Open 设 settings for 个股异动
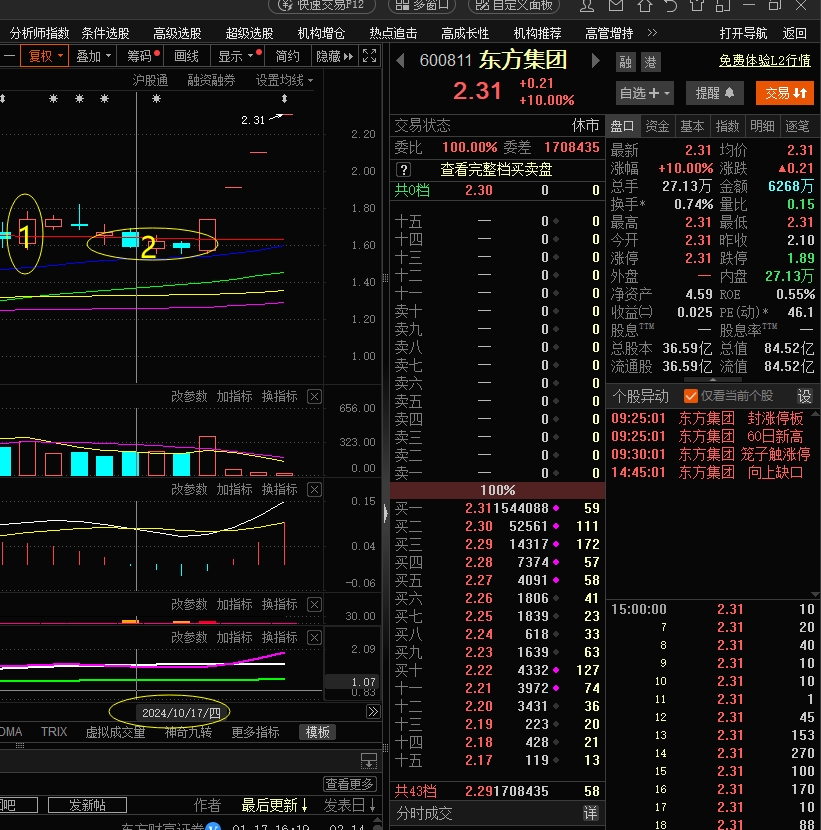Viewport: 821px width, 830px height. tap(805, 396)
